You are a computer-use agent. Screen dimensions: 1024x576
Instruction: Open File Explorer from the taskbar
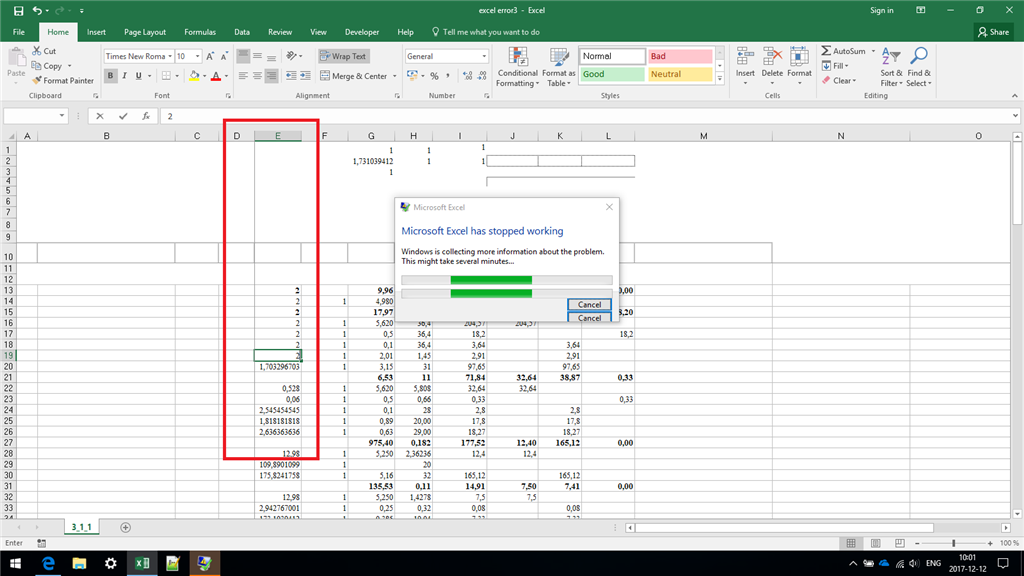pos(79,563)
